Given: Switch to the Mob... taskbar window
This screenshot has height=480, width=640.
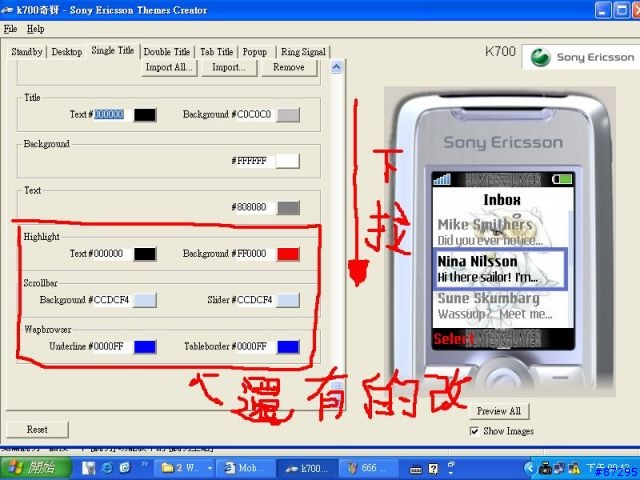Looking at the screenshot, I should 246,468.
